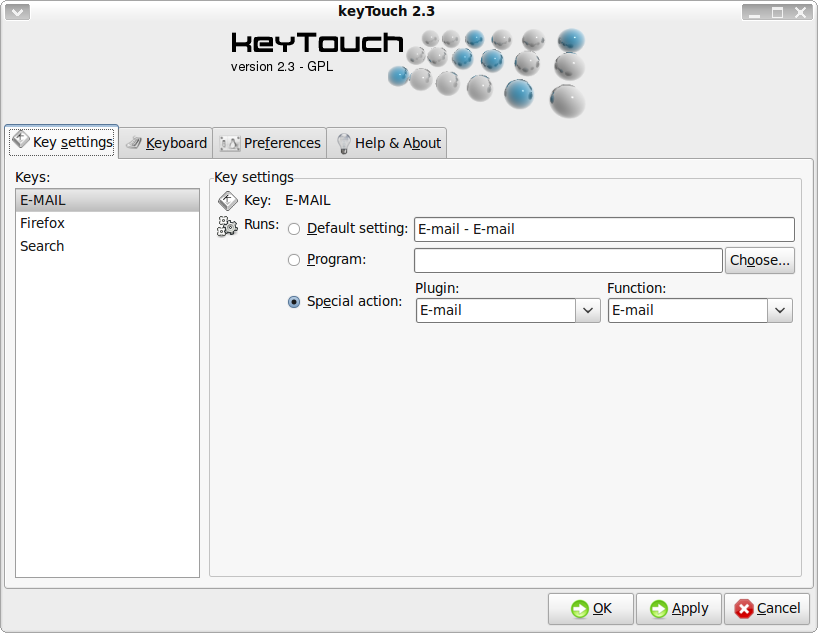This screenshot has height=633, width=818.
Task: Select Firefox in the Keys list
Action: coord(43,223)
